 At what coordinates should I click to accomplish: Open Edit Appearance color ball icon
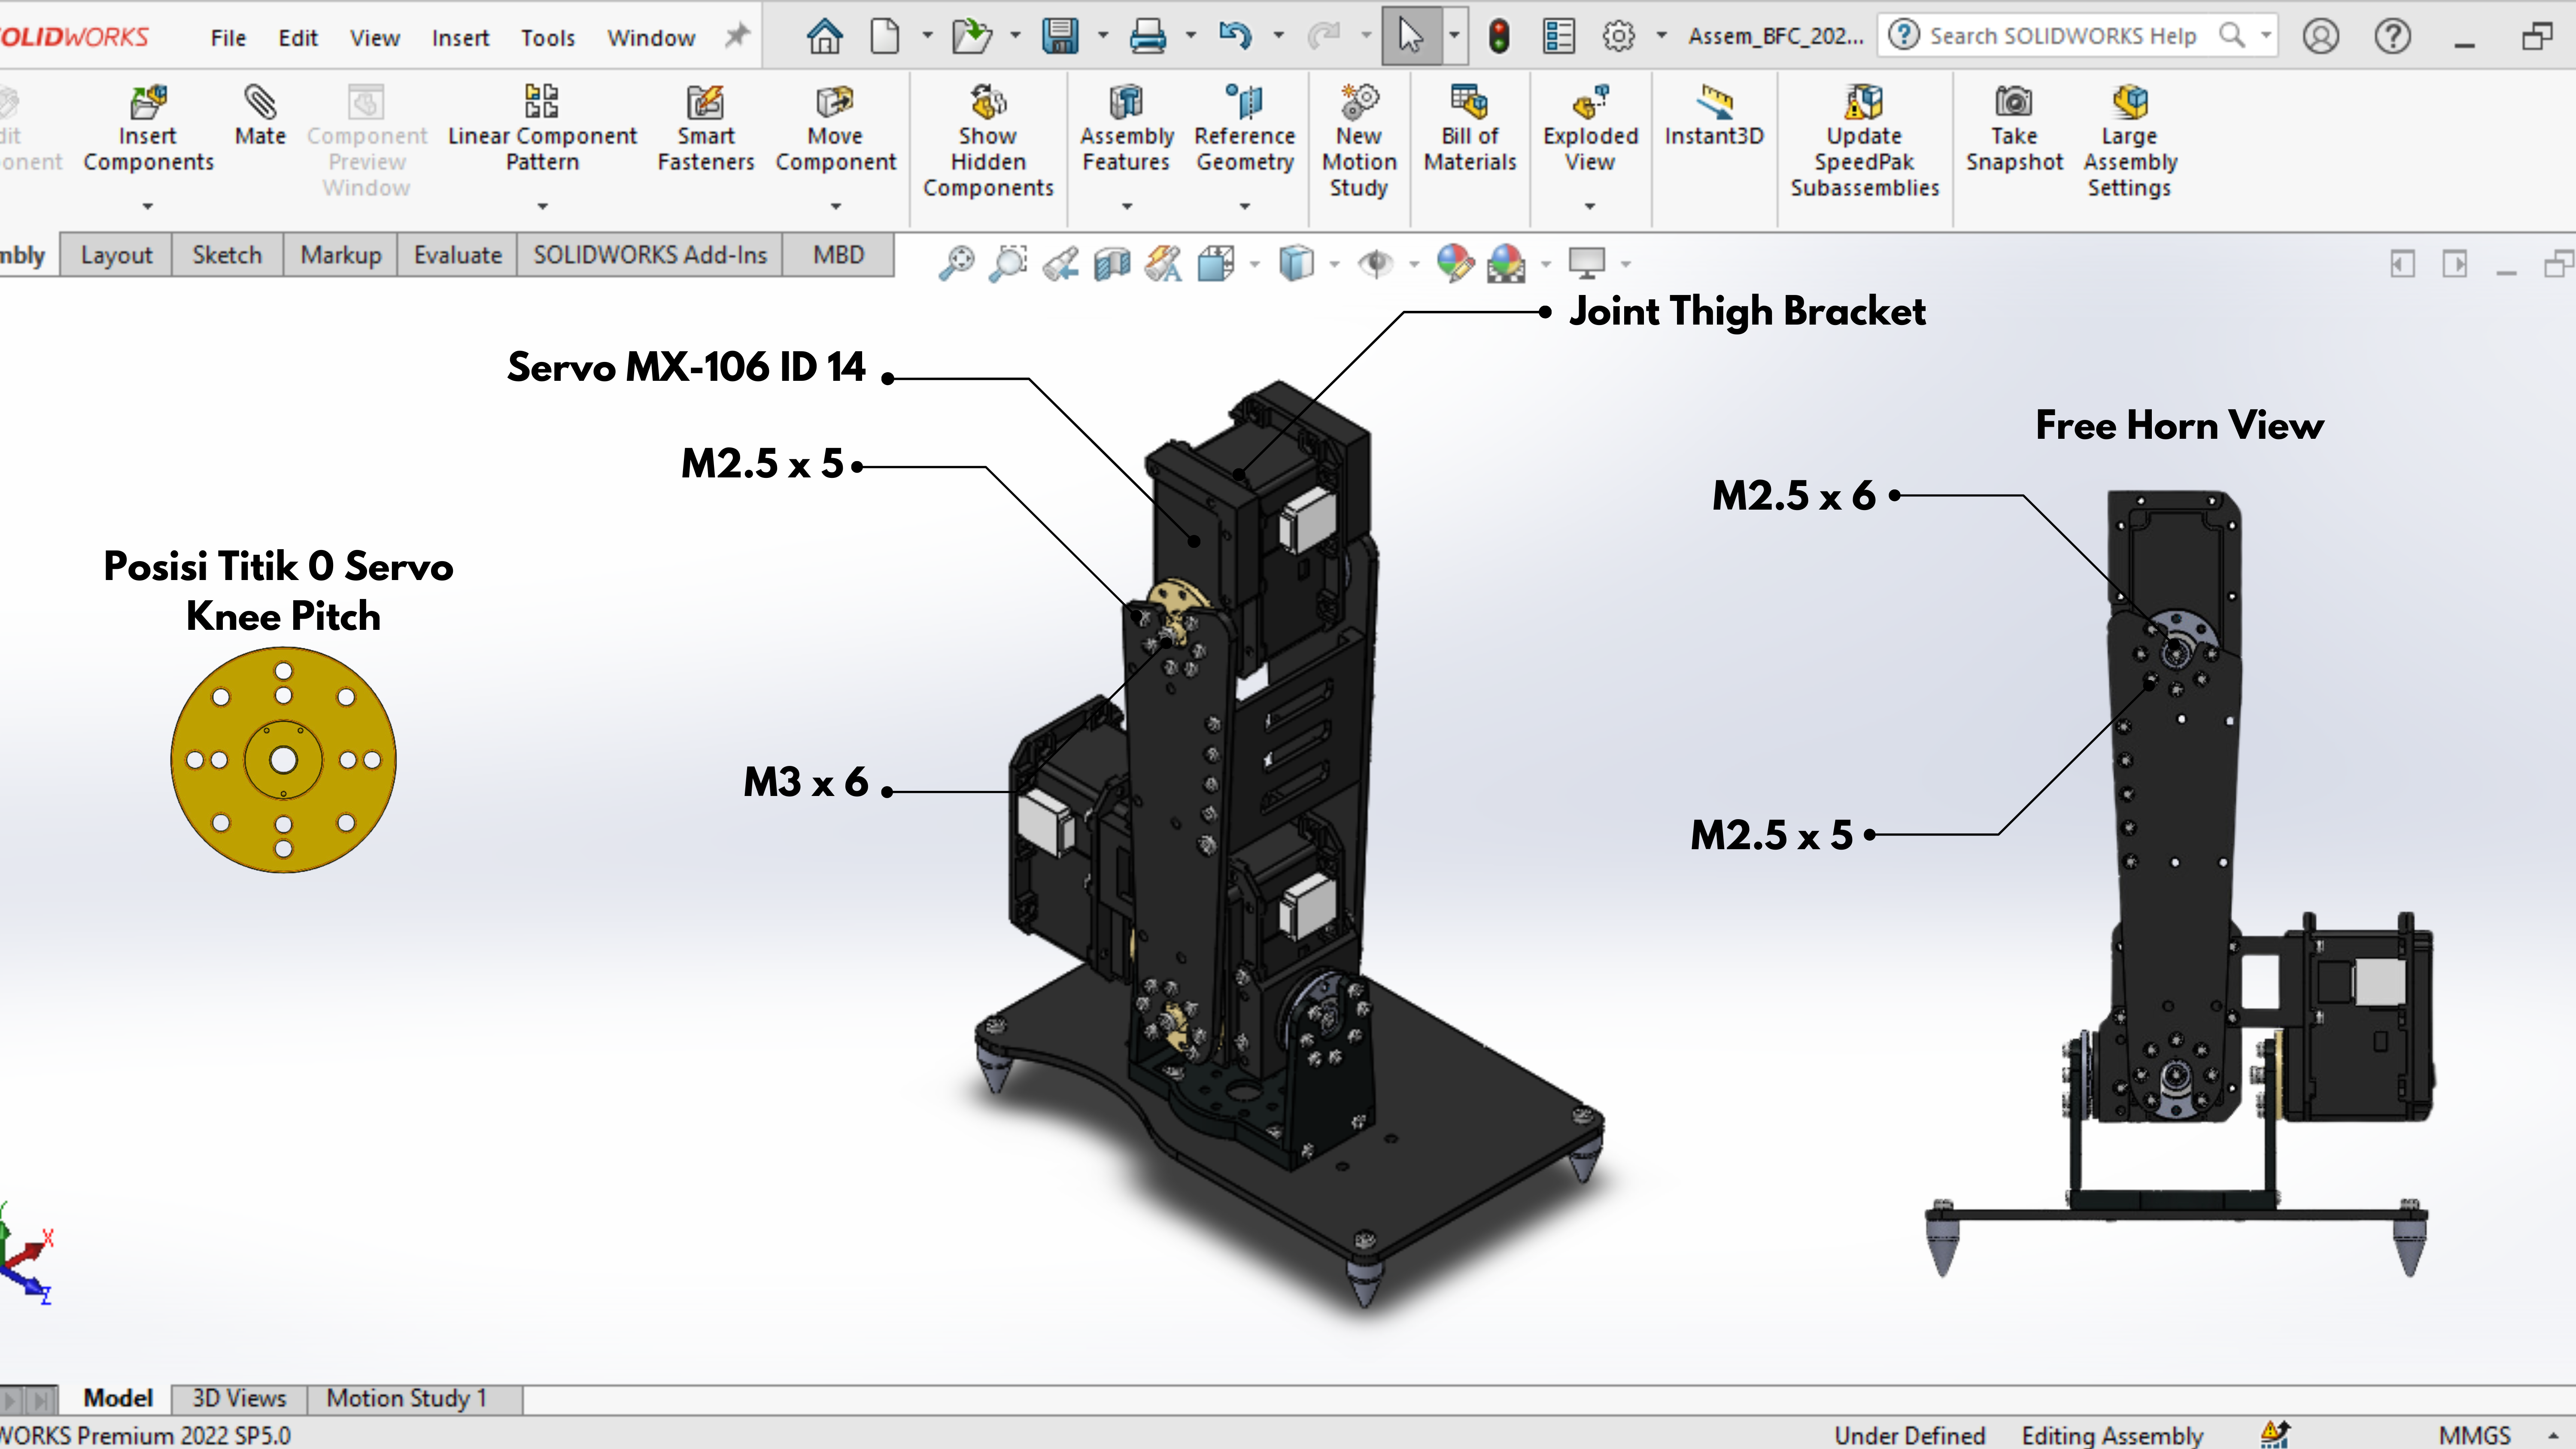coord(1455,263)
